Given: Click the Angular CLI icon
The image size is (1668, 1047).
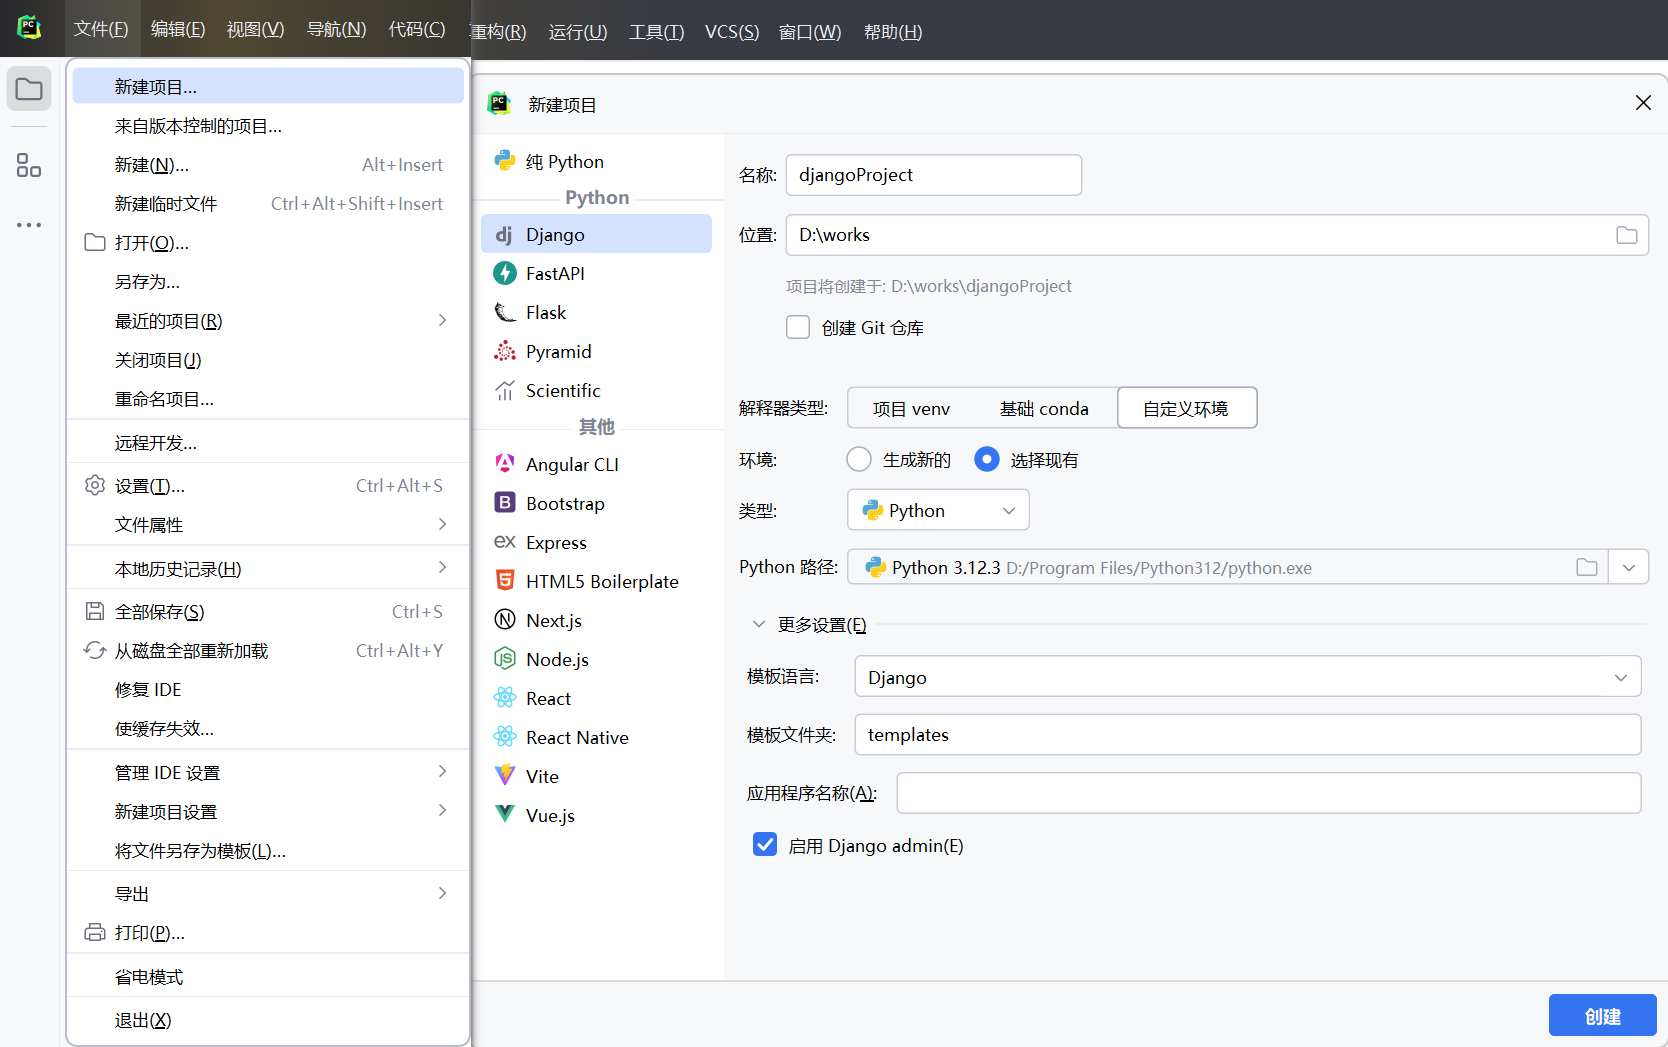Looking at the screenshot, I should [x=505, y=464].
